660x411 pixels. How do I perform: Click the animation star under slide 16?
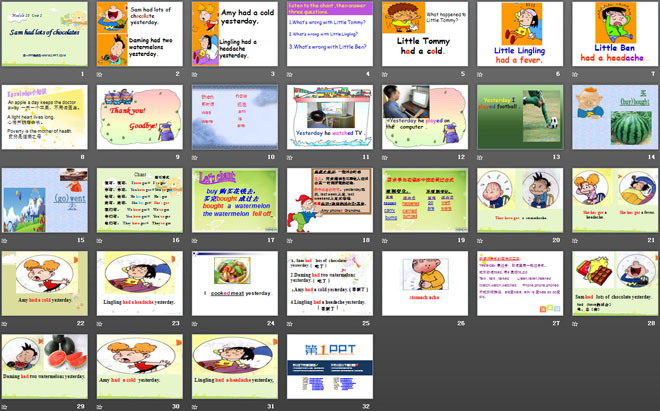coord(100,241)
